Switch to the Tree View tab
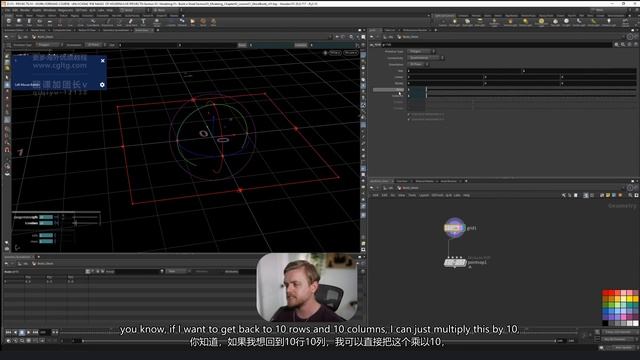The height and width of the screenshot is (360, 640). pyautogui.click(x=402, y=181)
